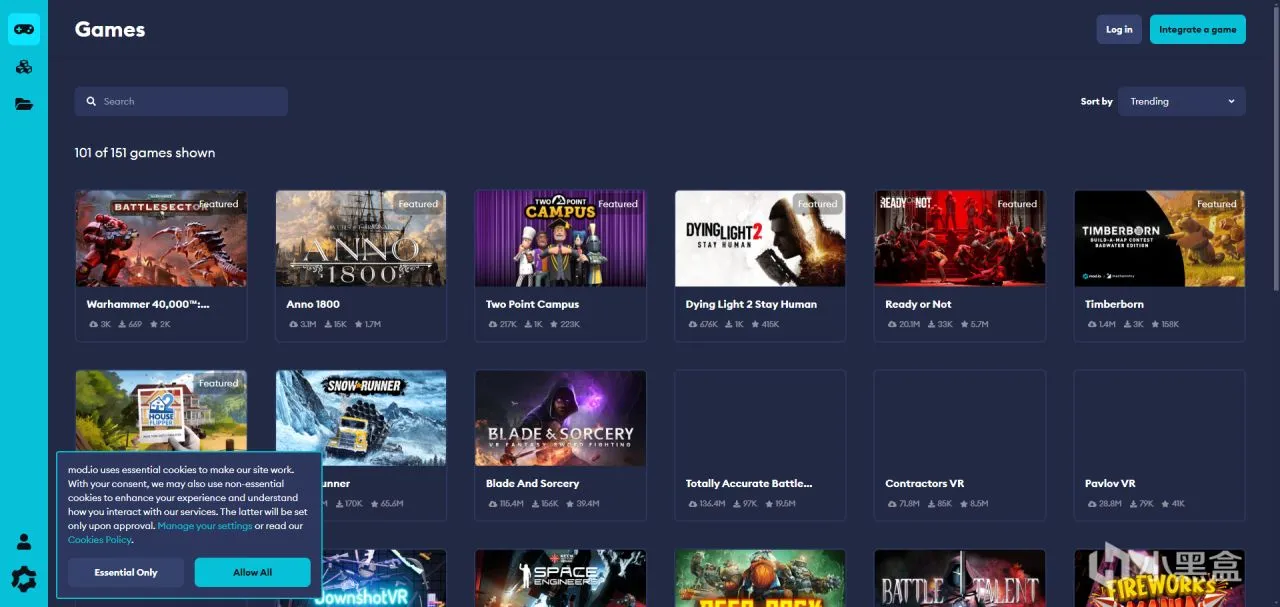The width and height of the screenshot is (1280, 607).
Task: Open the Blade And Sorcery game card
Action: 560,445
